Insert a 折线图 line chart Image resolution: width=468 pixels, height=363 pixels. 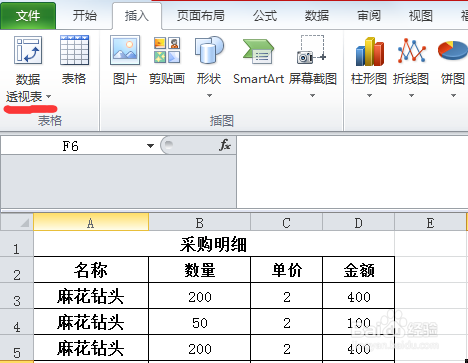pos(411,51)
